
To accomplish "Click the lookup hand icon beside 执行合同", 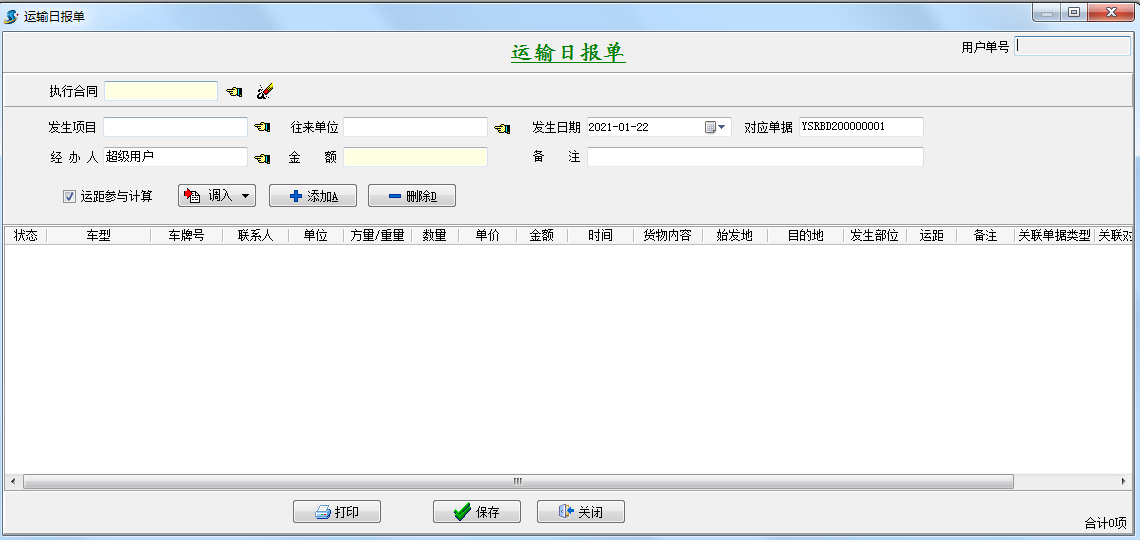I will (x=234, y=92).
